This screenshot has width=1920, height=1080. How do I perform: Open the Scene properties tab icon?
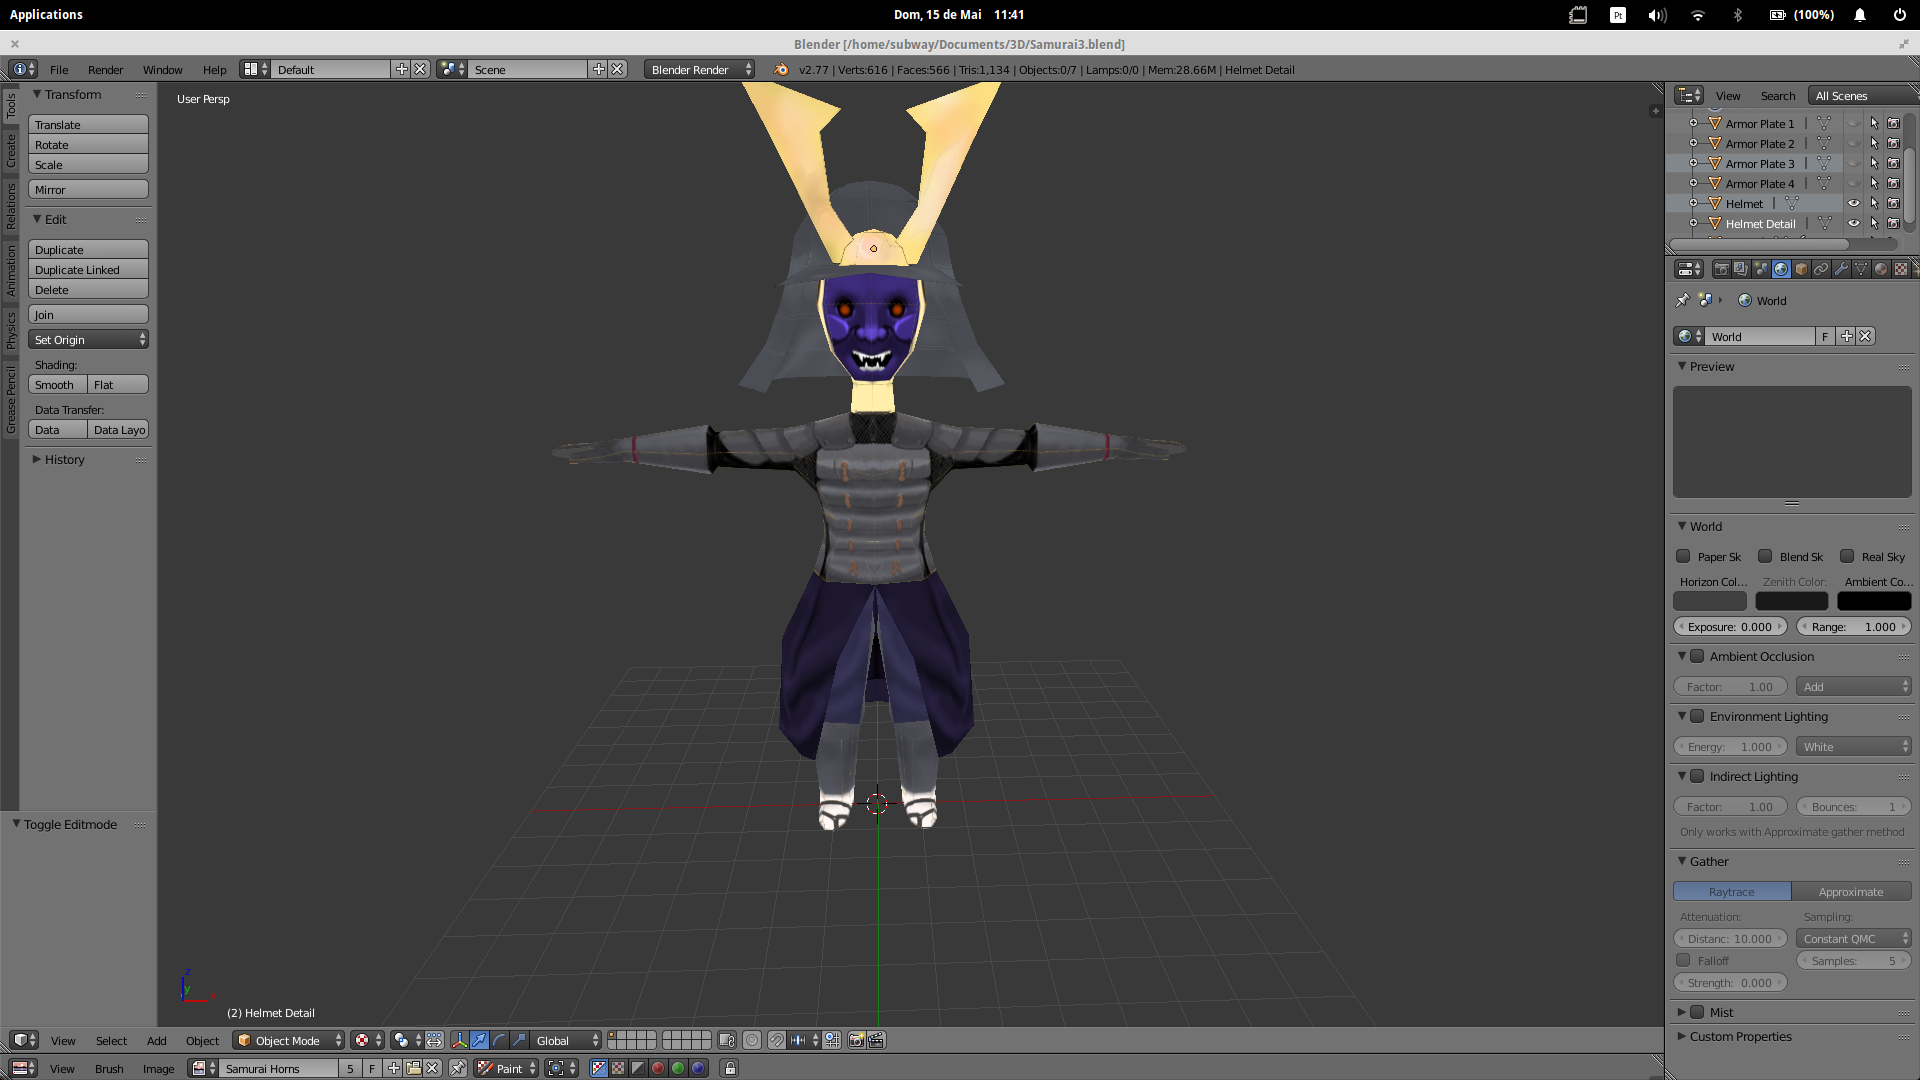(1761, 269)
